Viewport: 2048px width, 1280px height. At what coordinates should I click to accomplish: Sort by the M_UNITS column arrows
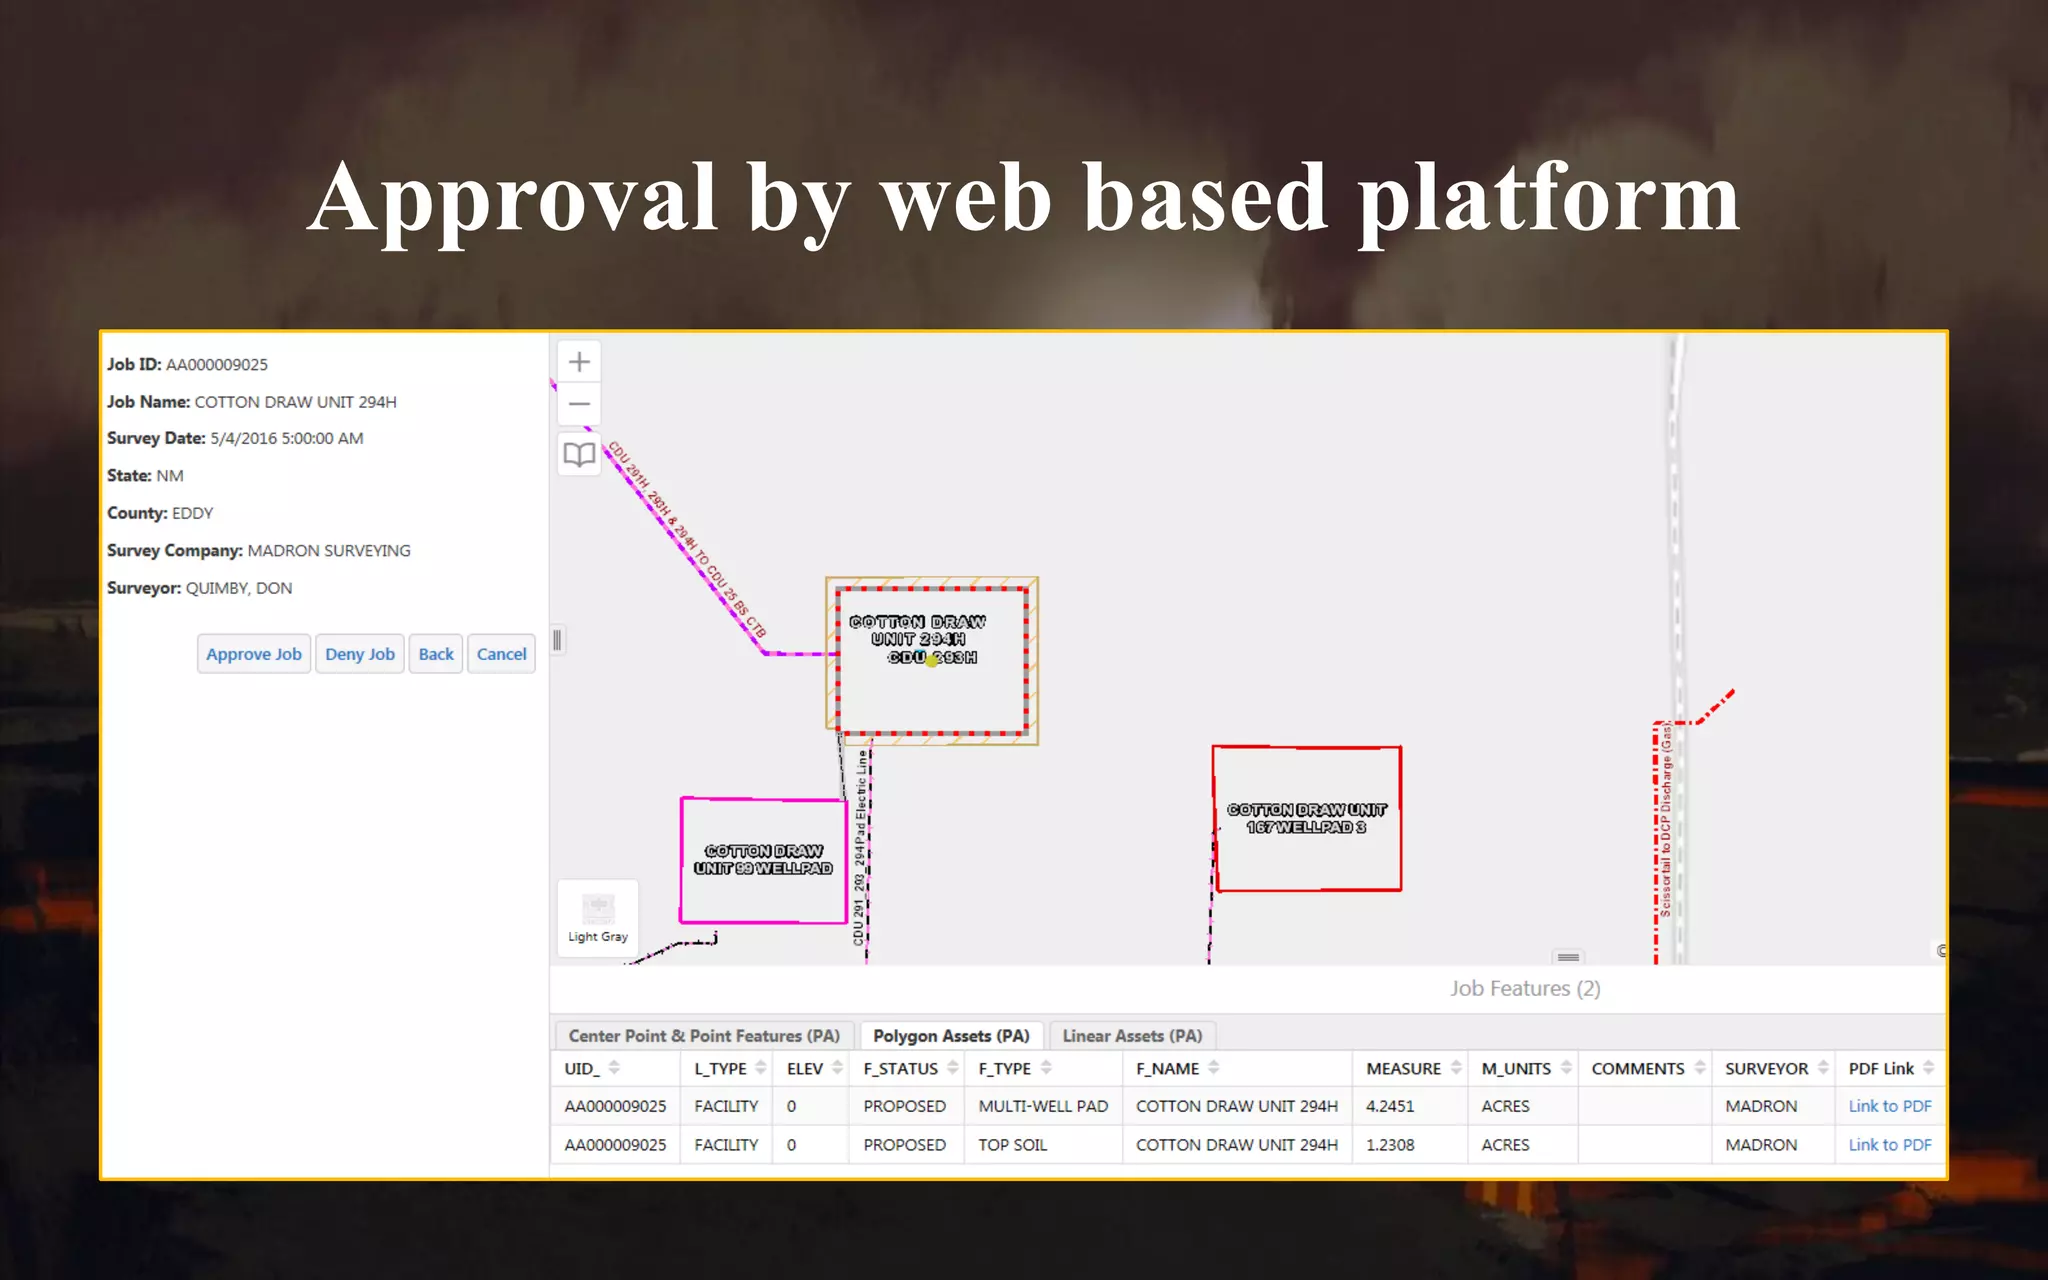[1566, 1068]
